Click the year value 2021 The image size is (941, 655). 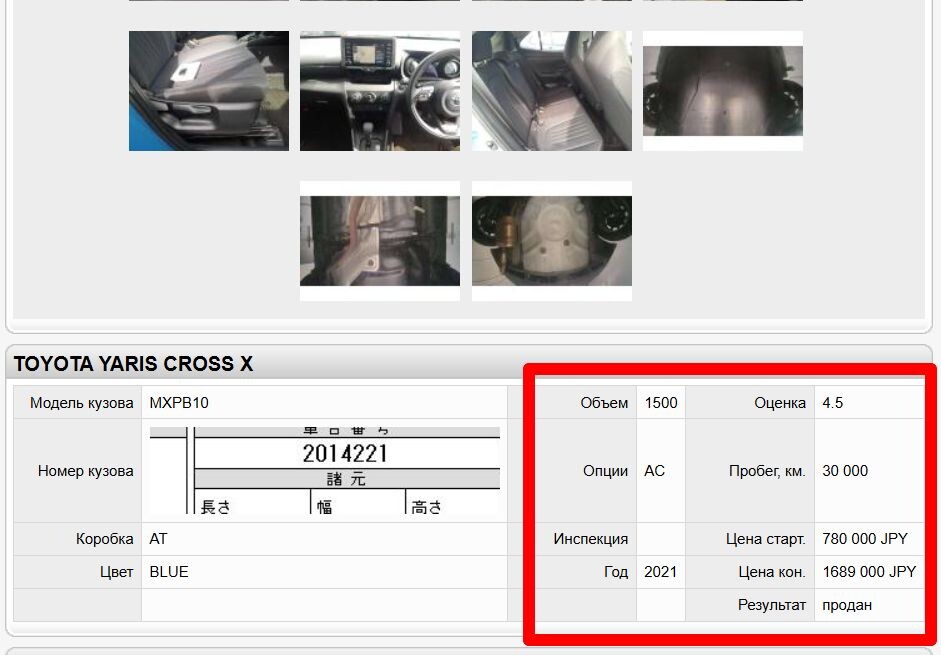pyautogui.click(x=660, y=572)
